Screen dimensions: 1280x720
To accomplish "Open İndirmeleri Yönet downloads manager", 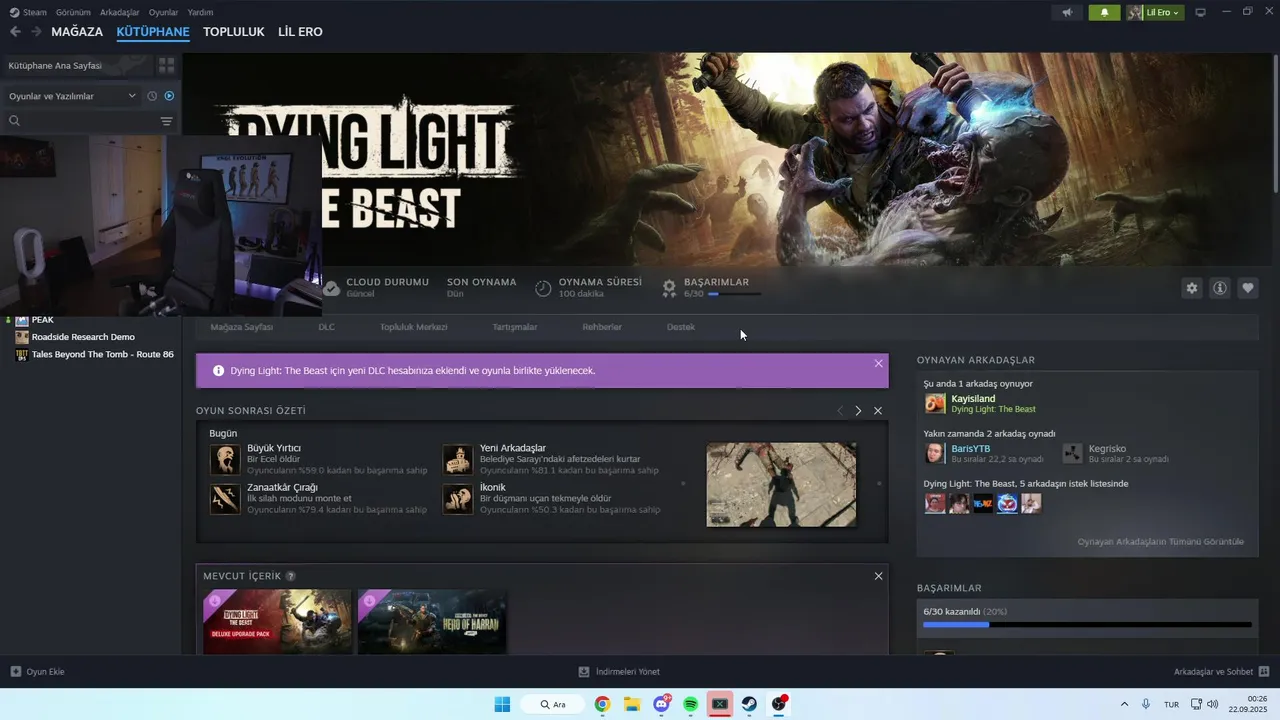I will point(619,672).
